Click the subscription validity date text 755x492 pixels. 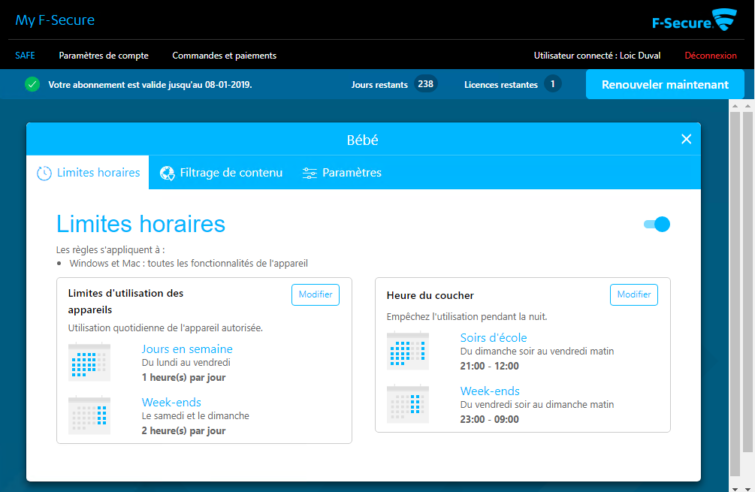[150, 85]
